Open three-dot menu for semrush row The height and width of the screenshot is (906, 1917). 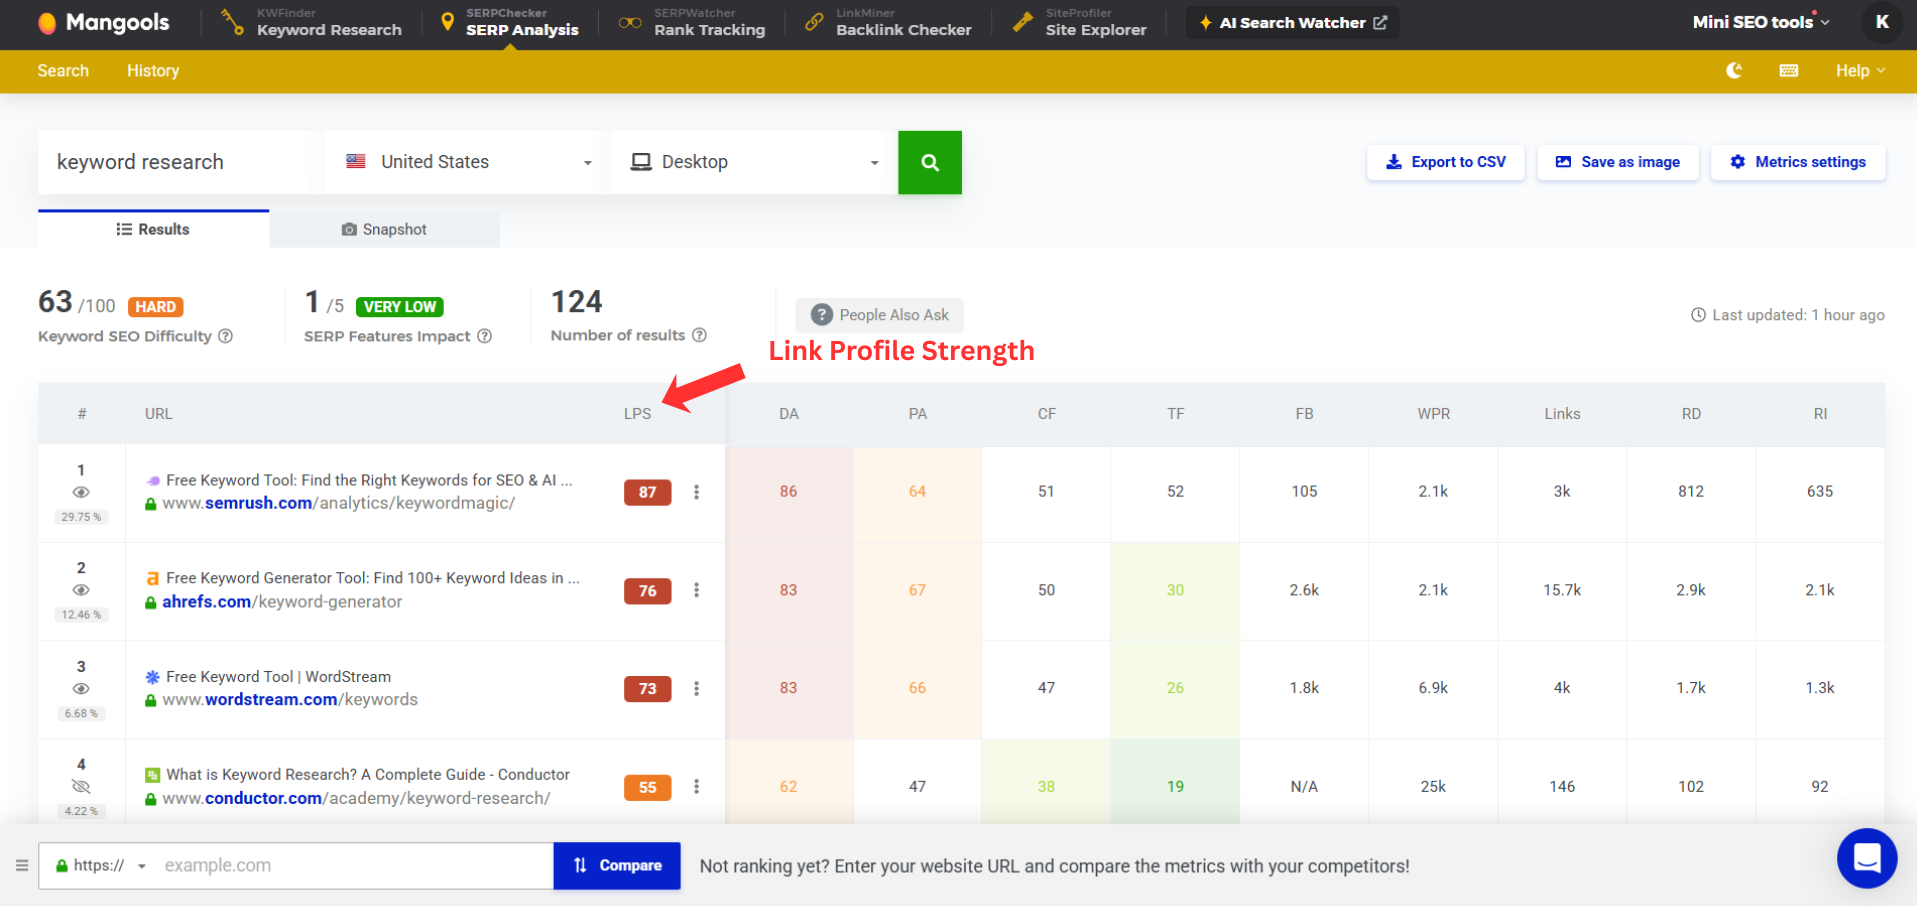(x=697, y=492)
